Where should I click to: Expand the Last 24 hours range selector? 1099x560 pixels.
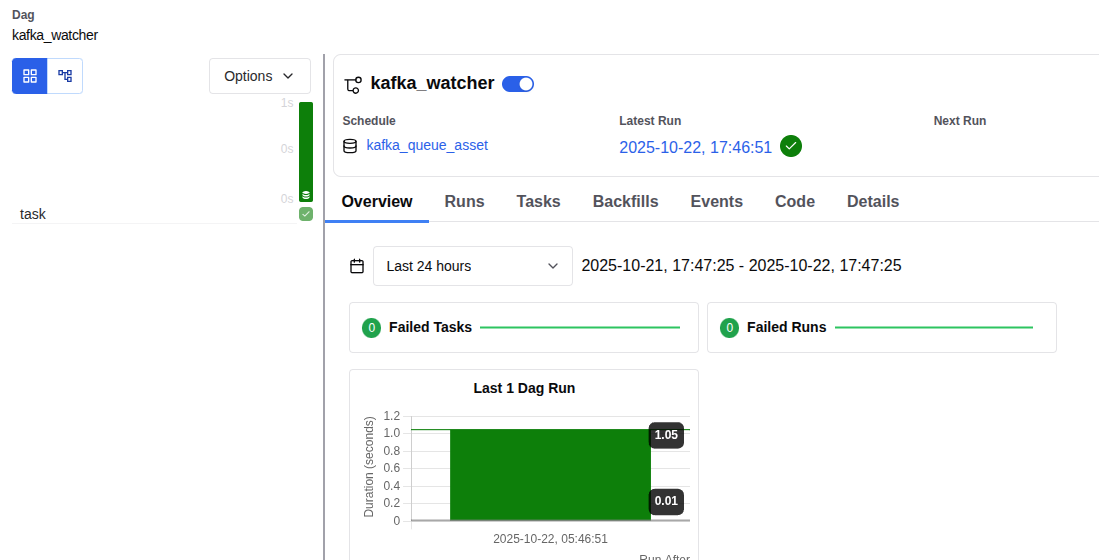pyautogui.click(x=472, y=266)
